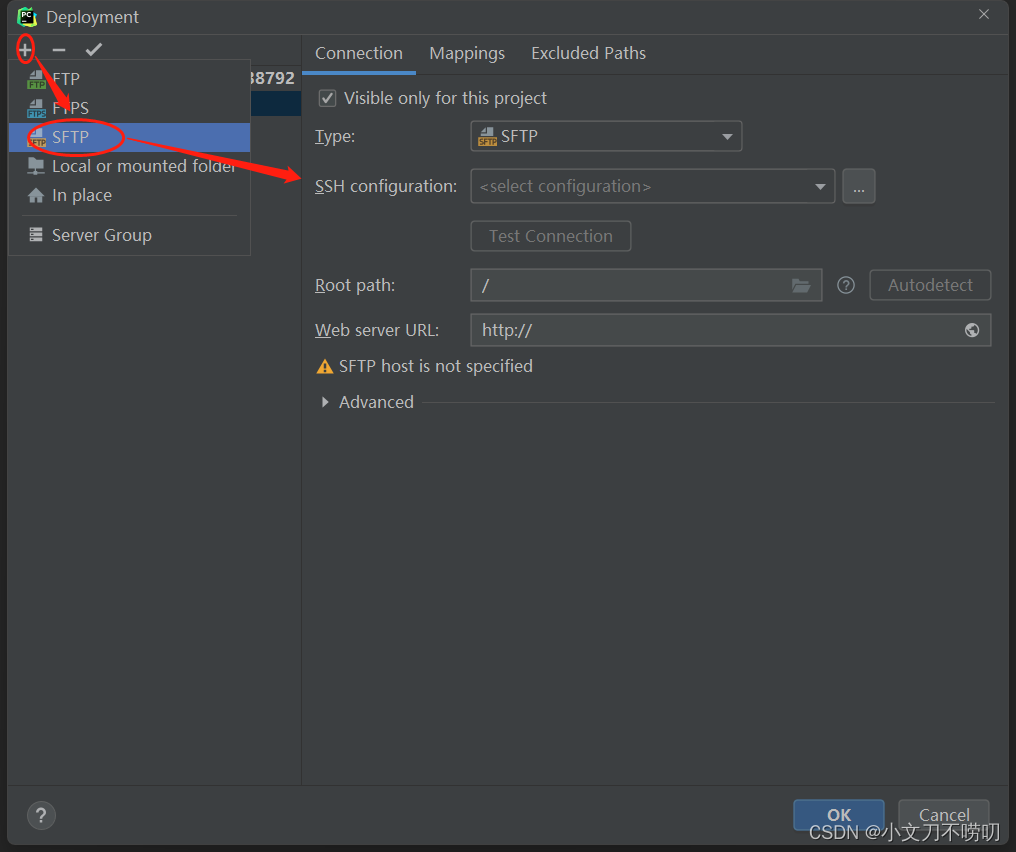Choose FTP from the server type menu
1016x852 pixels.
[130, 79]
